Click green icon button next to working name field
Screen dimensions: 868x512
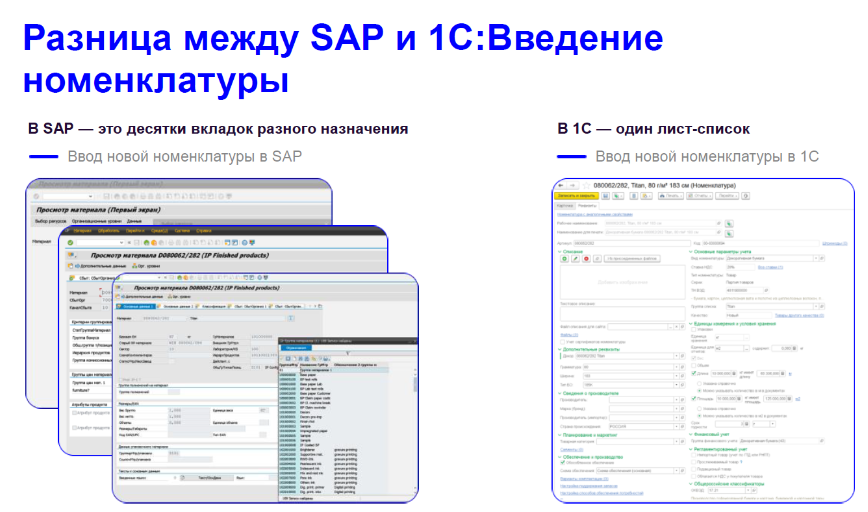coord(729,224)
